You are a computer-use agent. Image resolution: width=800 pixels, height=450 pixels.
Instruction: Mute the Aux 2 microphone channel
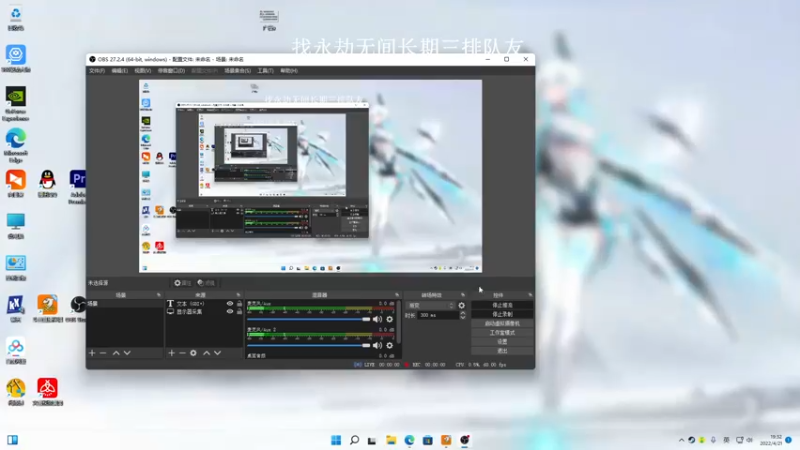coord(378,345)
